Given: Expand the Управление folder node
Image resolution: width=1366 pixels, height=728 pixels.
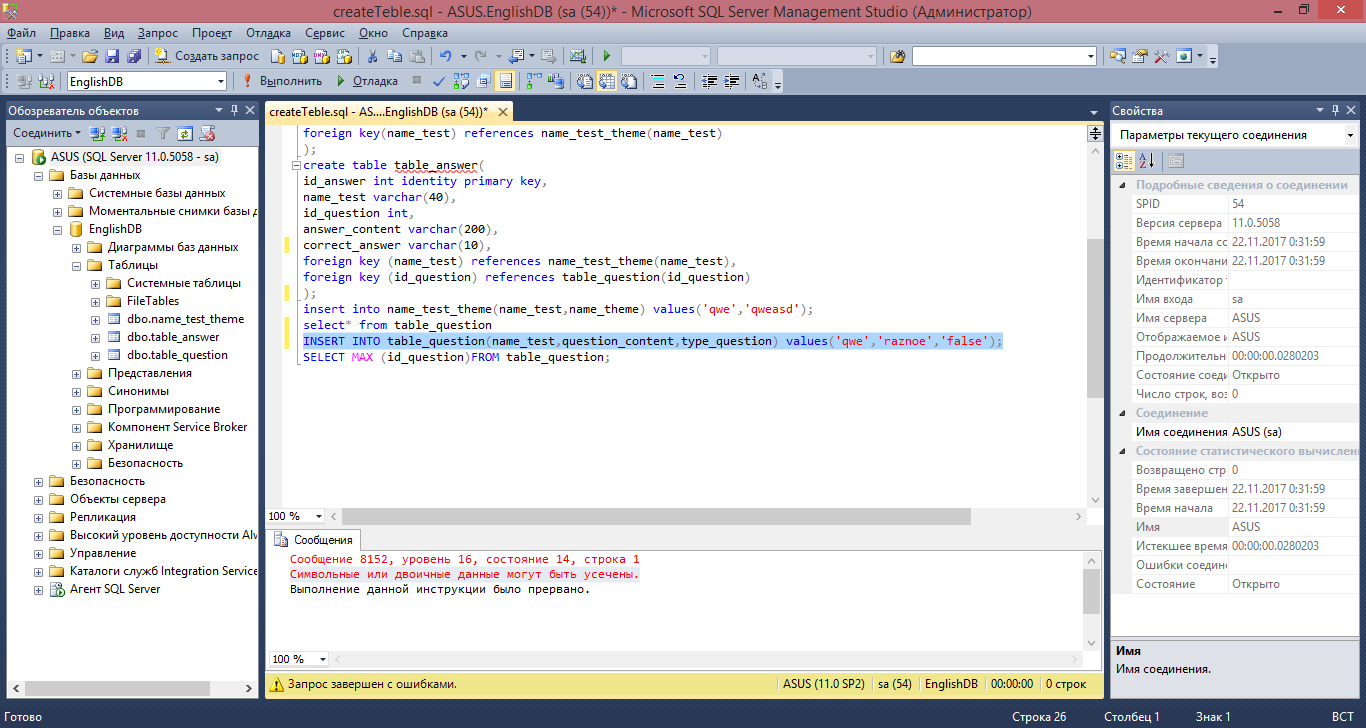Looking at the screenshot, I should [x=38, y=553].
